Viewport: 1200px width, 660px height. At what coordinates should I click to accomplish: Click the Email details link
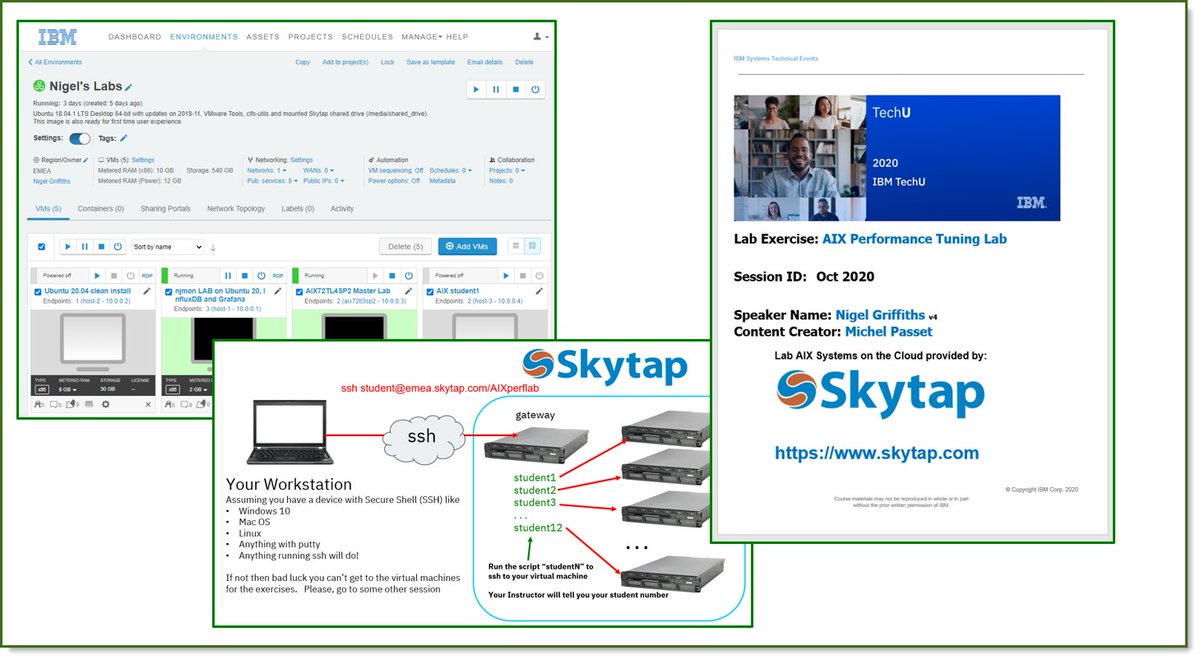485,62
